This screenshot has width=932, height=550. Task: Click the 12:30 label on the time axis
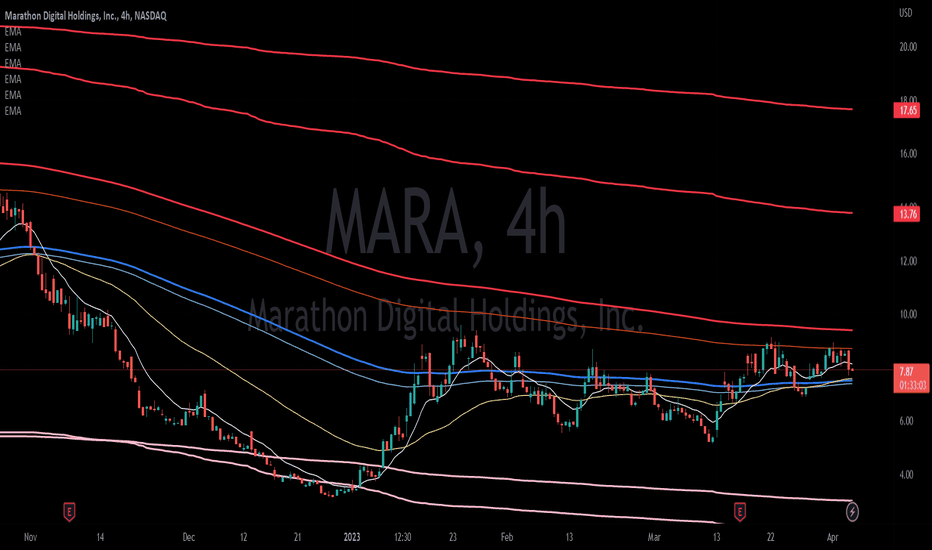(402, 537)
